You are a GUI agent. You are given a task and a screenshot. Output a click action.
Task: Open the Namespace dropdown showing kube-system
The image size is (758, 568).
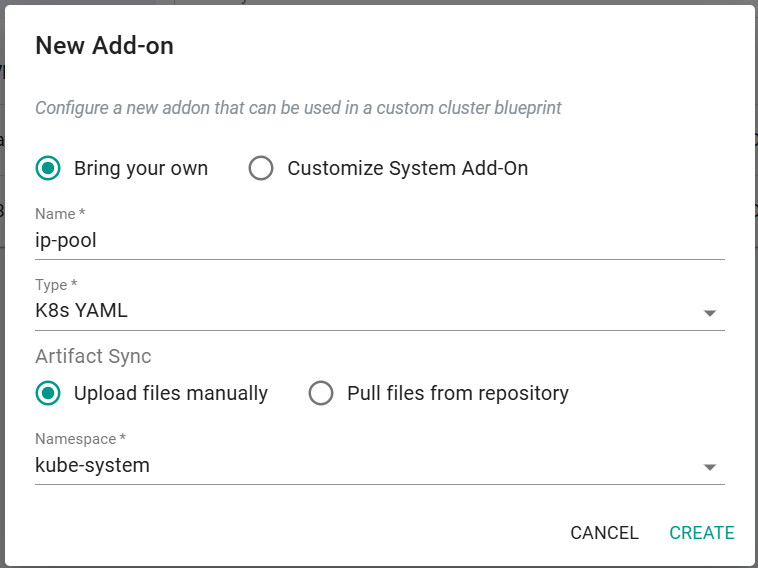[x=380, y=466]
